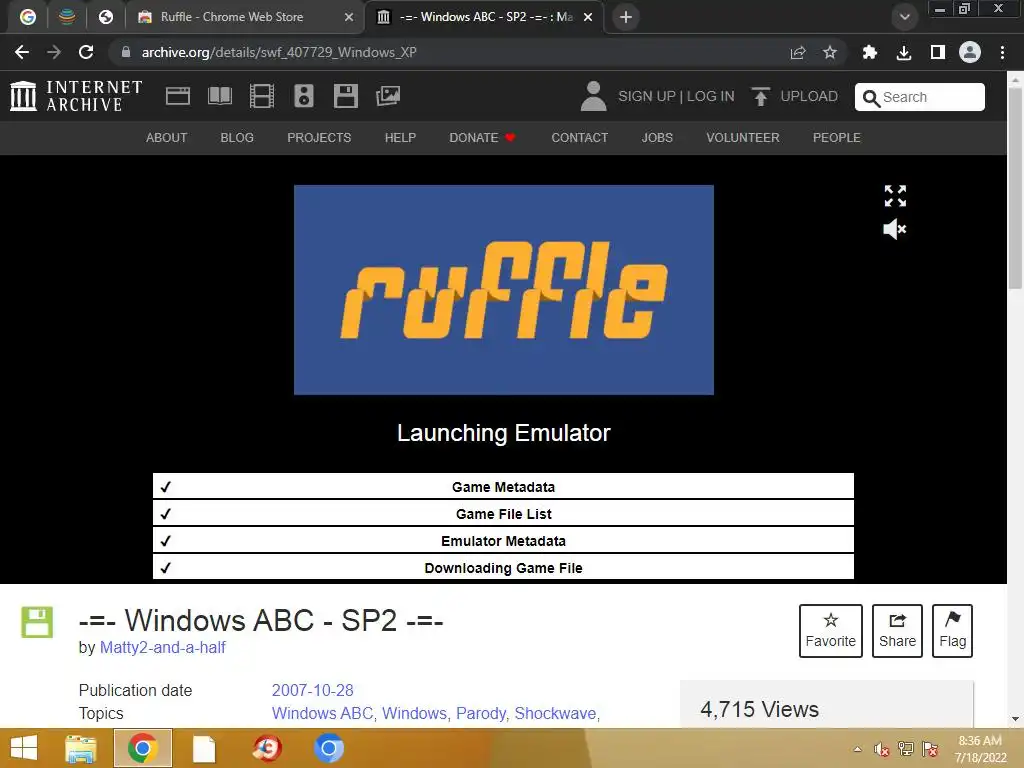The image size is (1024, 768).
Task: Open the PROJECTS menu item
Action: click(319, 138)
